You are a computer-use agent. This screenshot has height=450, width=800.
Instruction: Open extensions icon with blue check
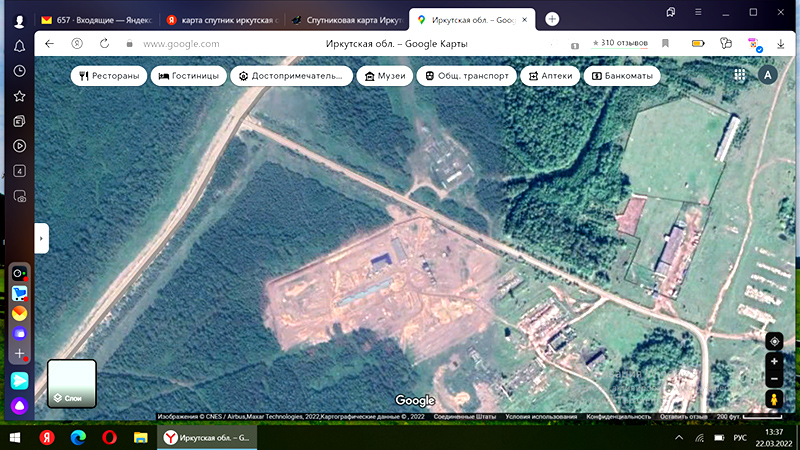[754, 44]
